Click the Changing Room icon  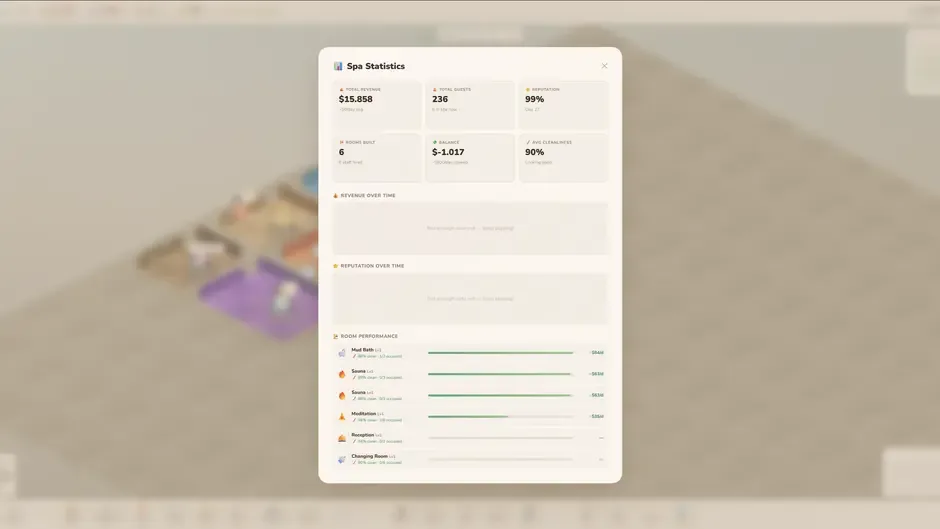pos(342,459)
